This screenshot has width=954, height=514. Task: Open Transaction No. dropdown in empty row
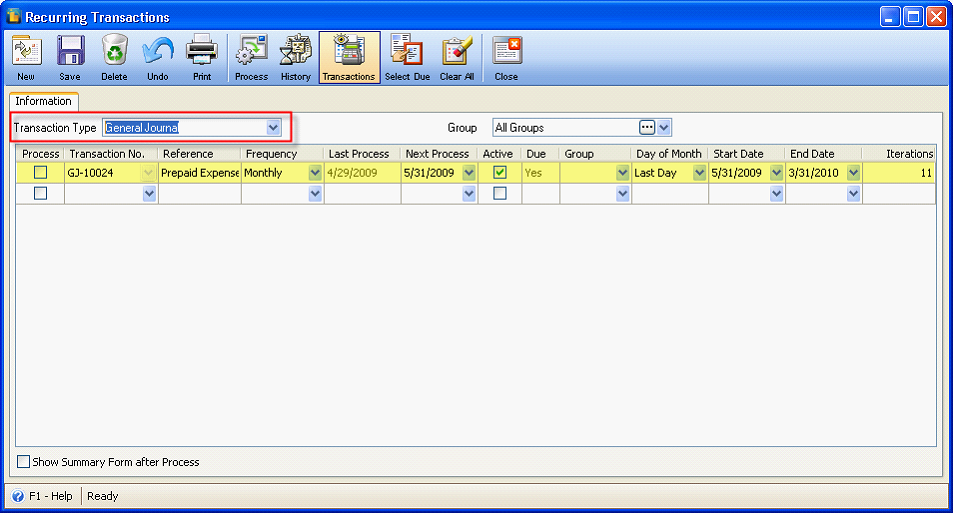coord(149,193)
